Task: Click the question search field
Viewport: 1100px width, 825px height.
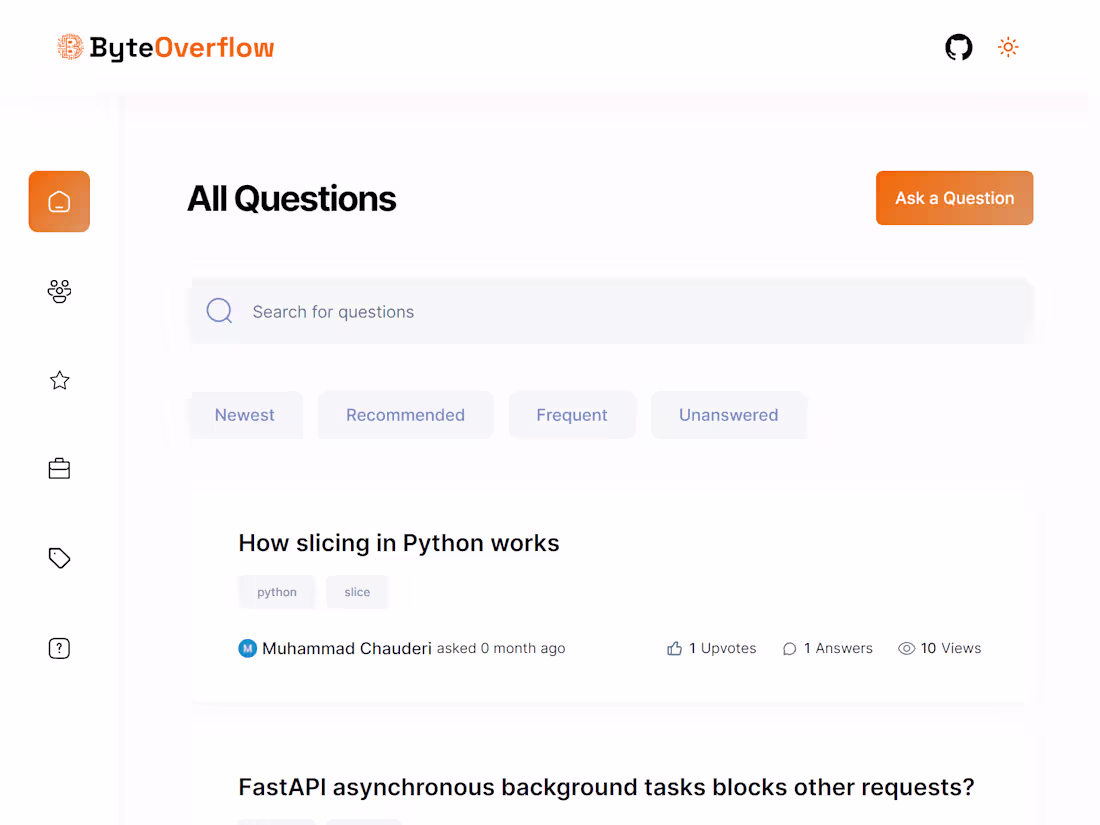Action: tap(610, 310)
